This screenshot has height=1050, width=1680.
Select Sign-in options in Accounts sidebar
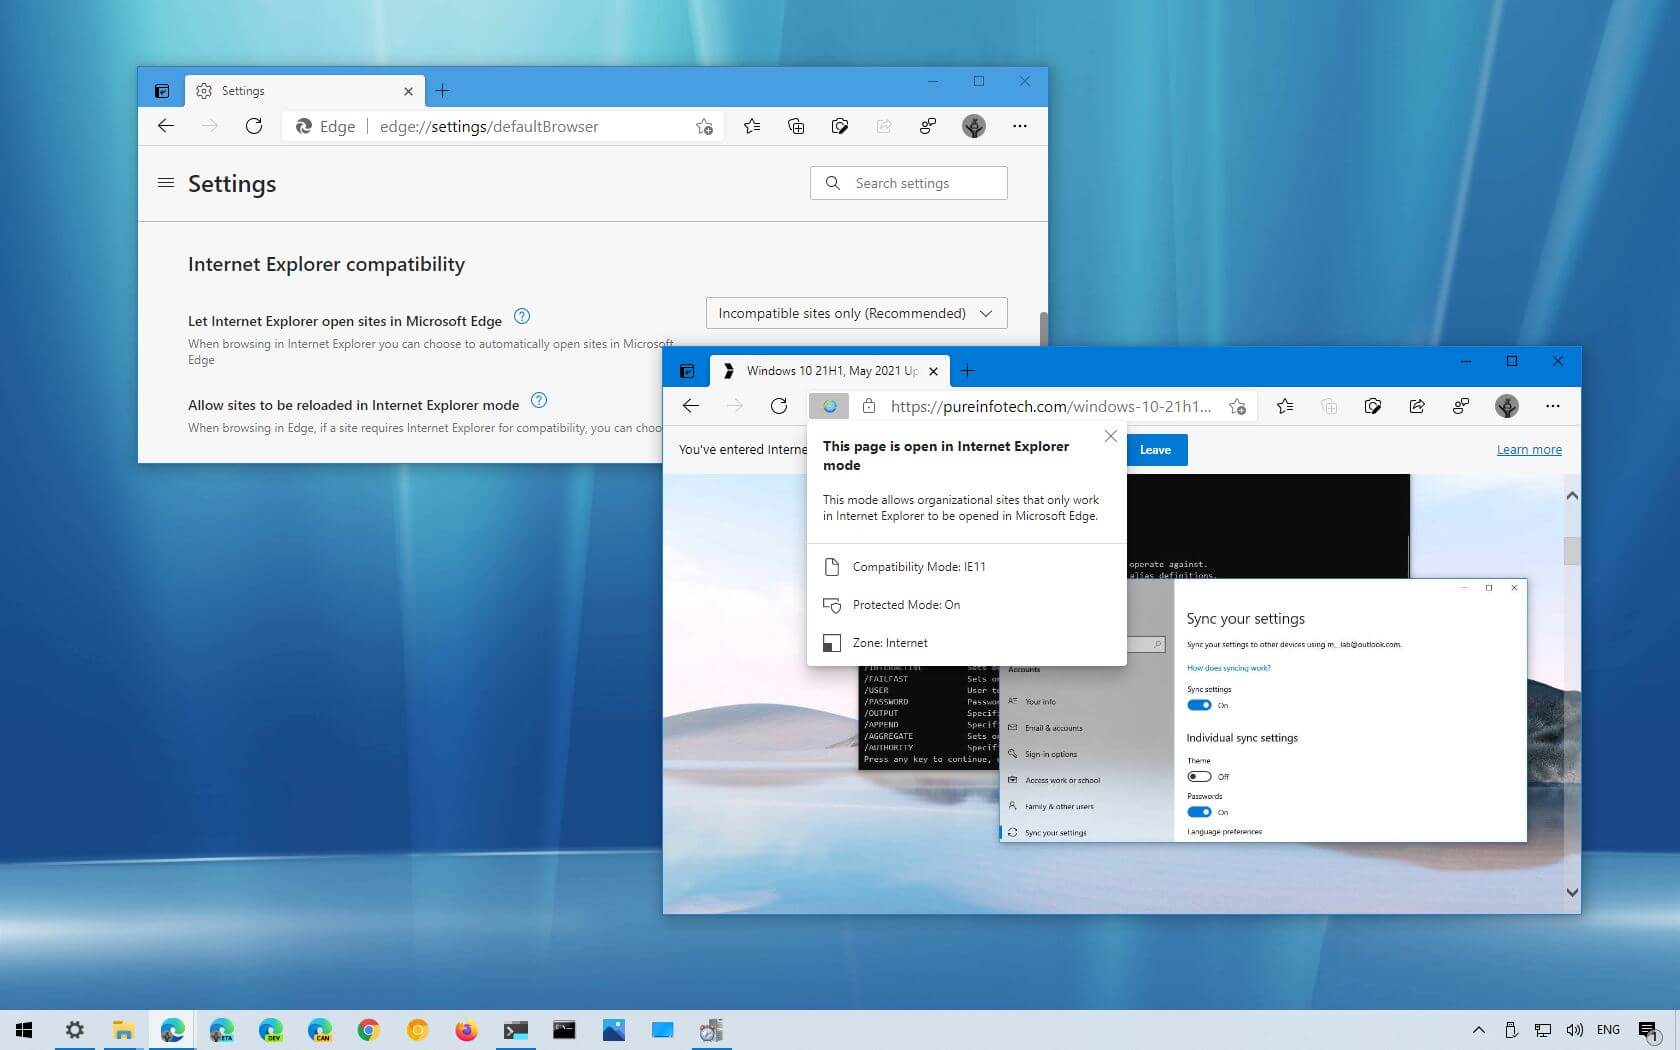coord(1050,754)
